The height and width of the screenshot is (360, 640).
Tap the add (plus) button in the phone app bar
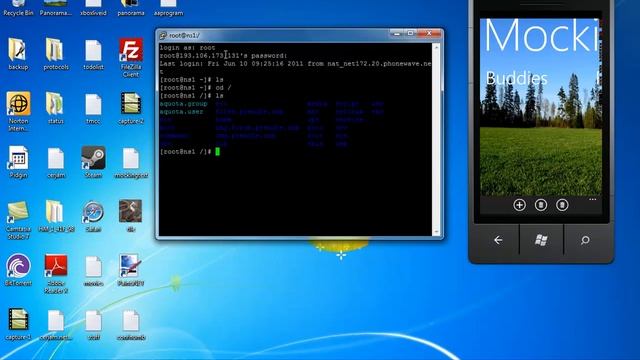[x=519, y=205]
